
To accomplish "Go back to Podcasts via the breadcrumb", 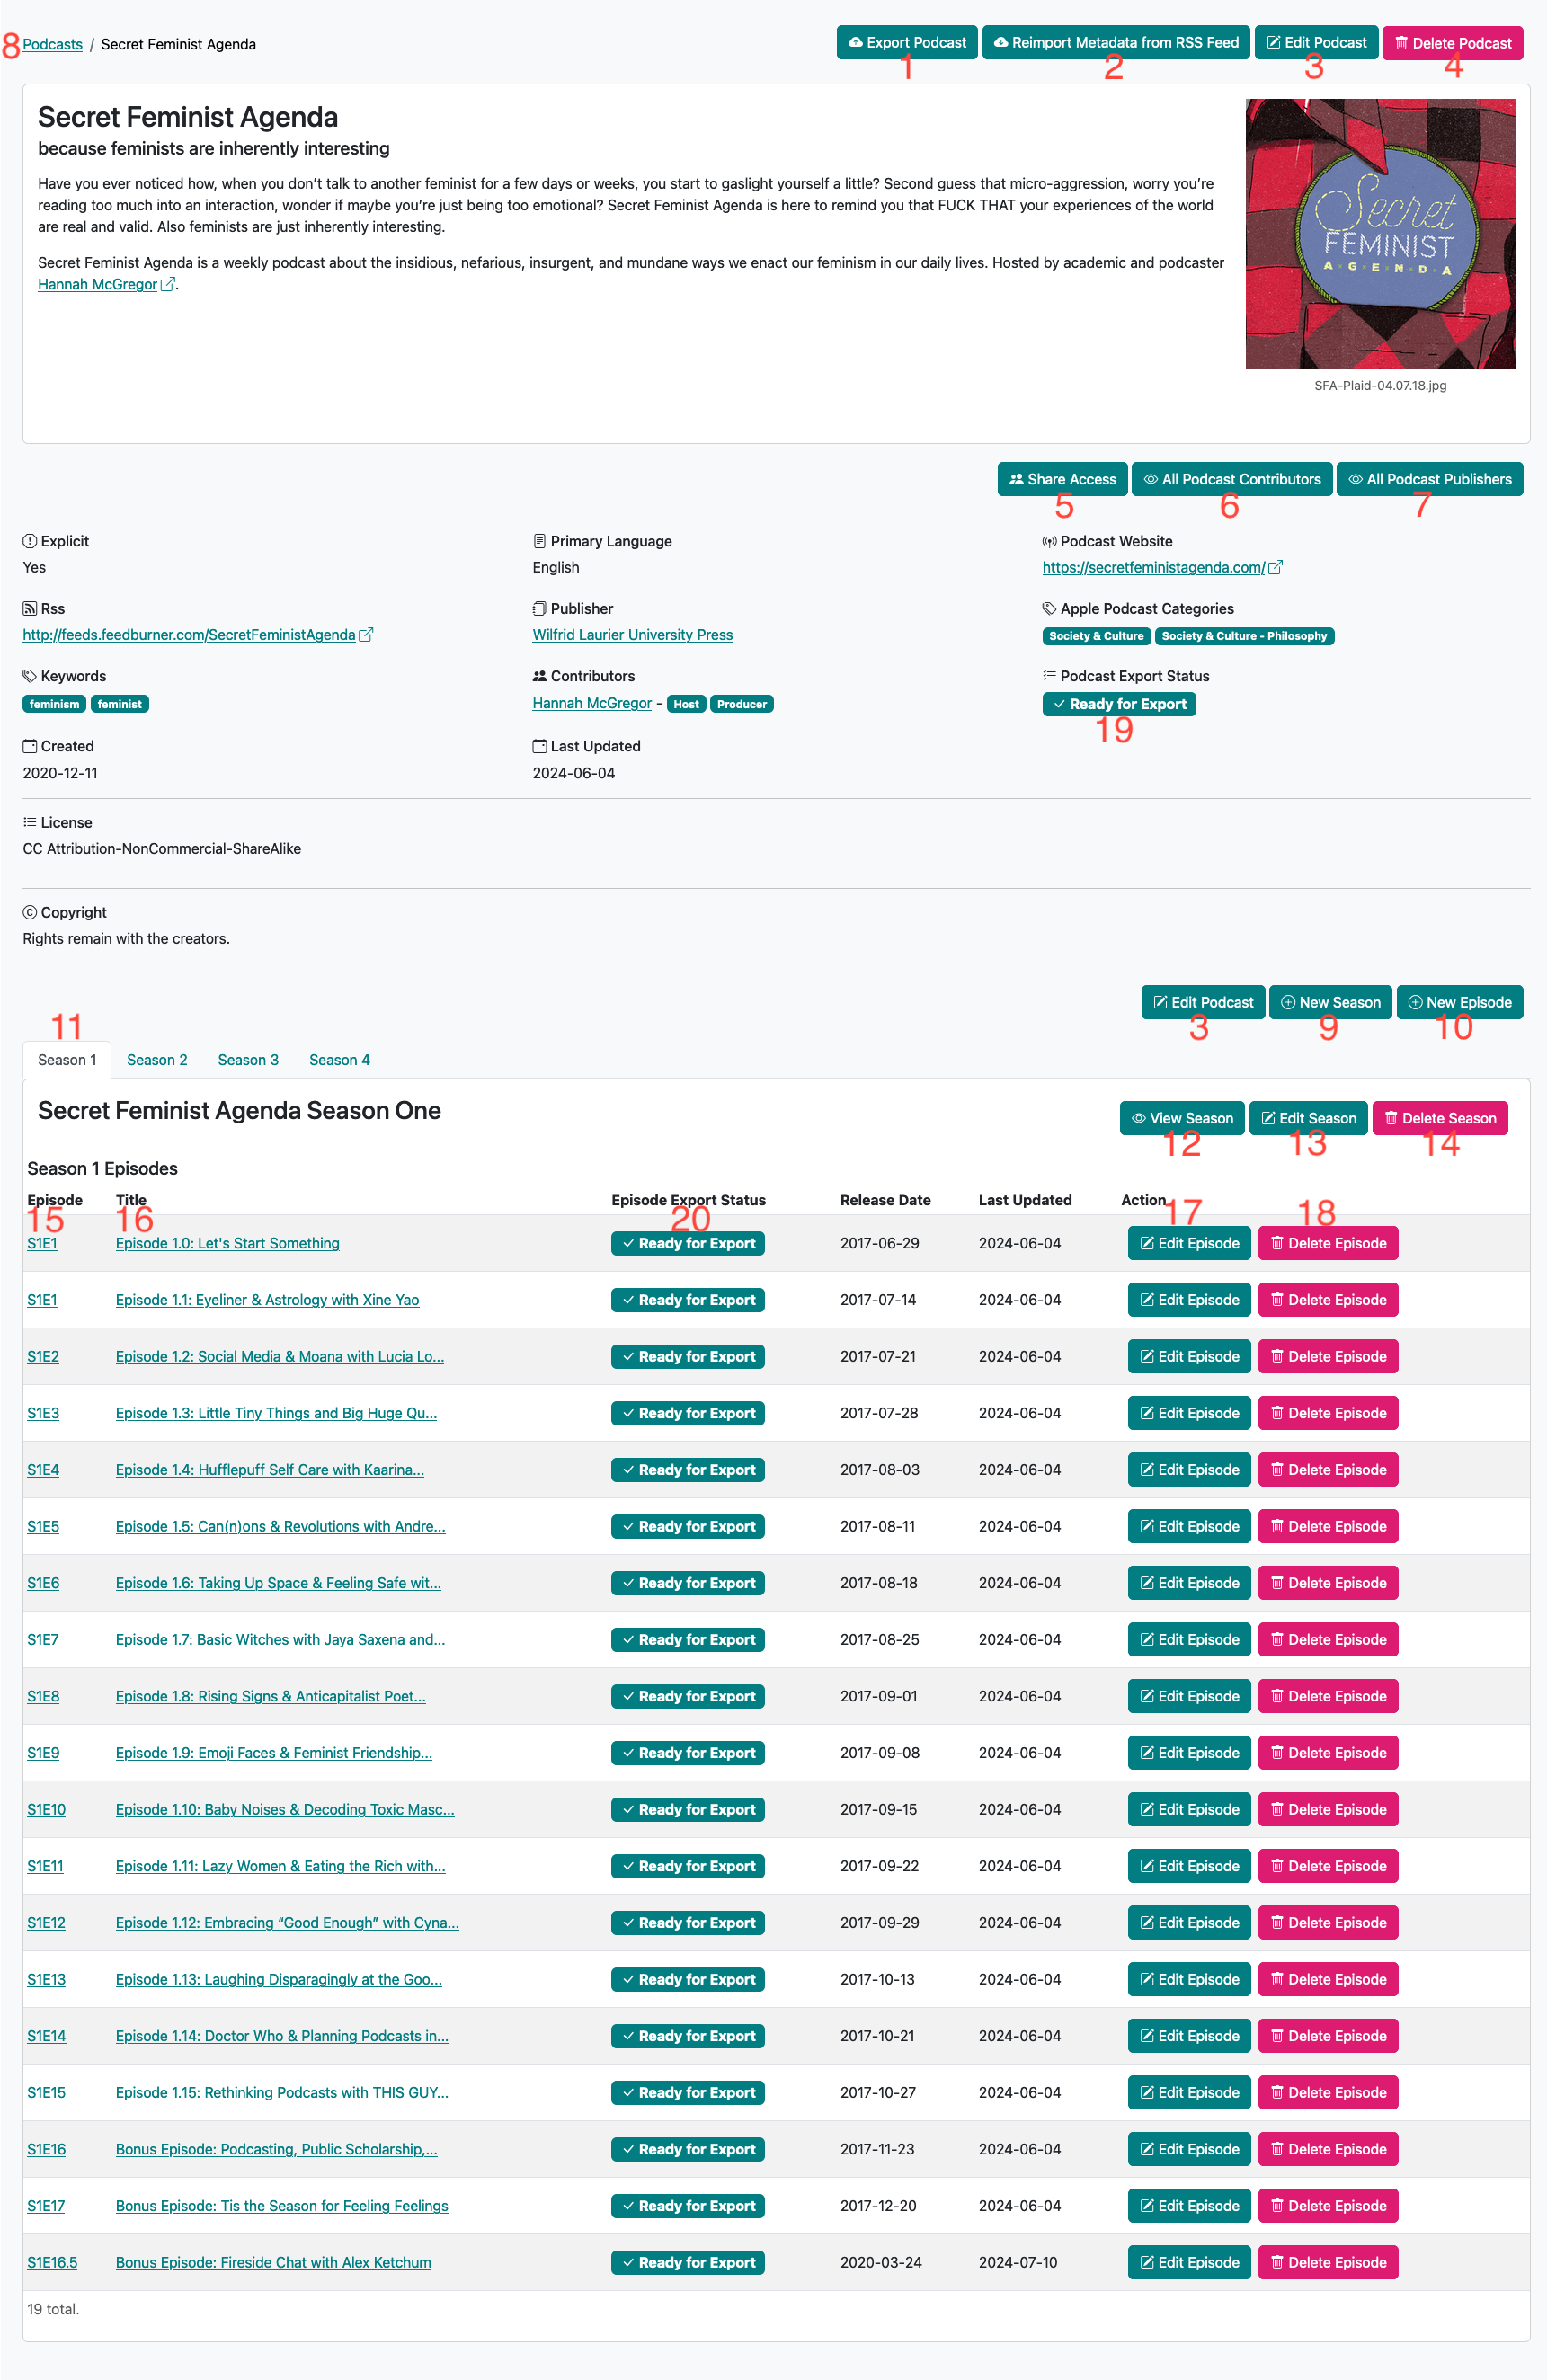I will pyautogui.click(x=52, y=44).
